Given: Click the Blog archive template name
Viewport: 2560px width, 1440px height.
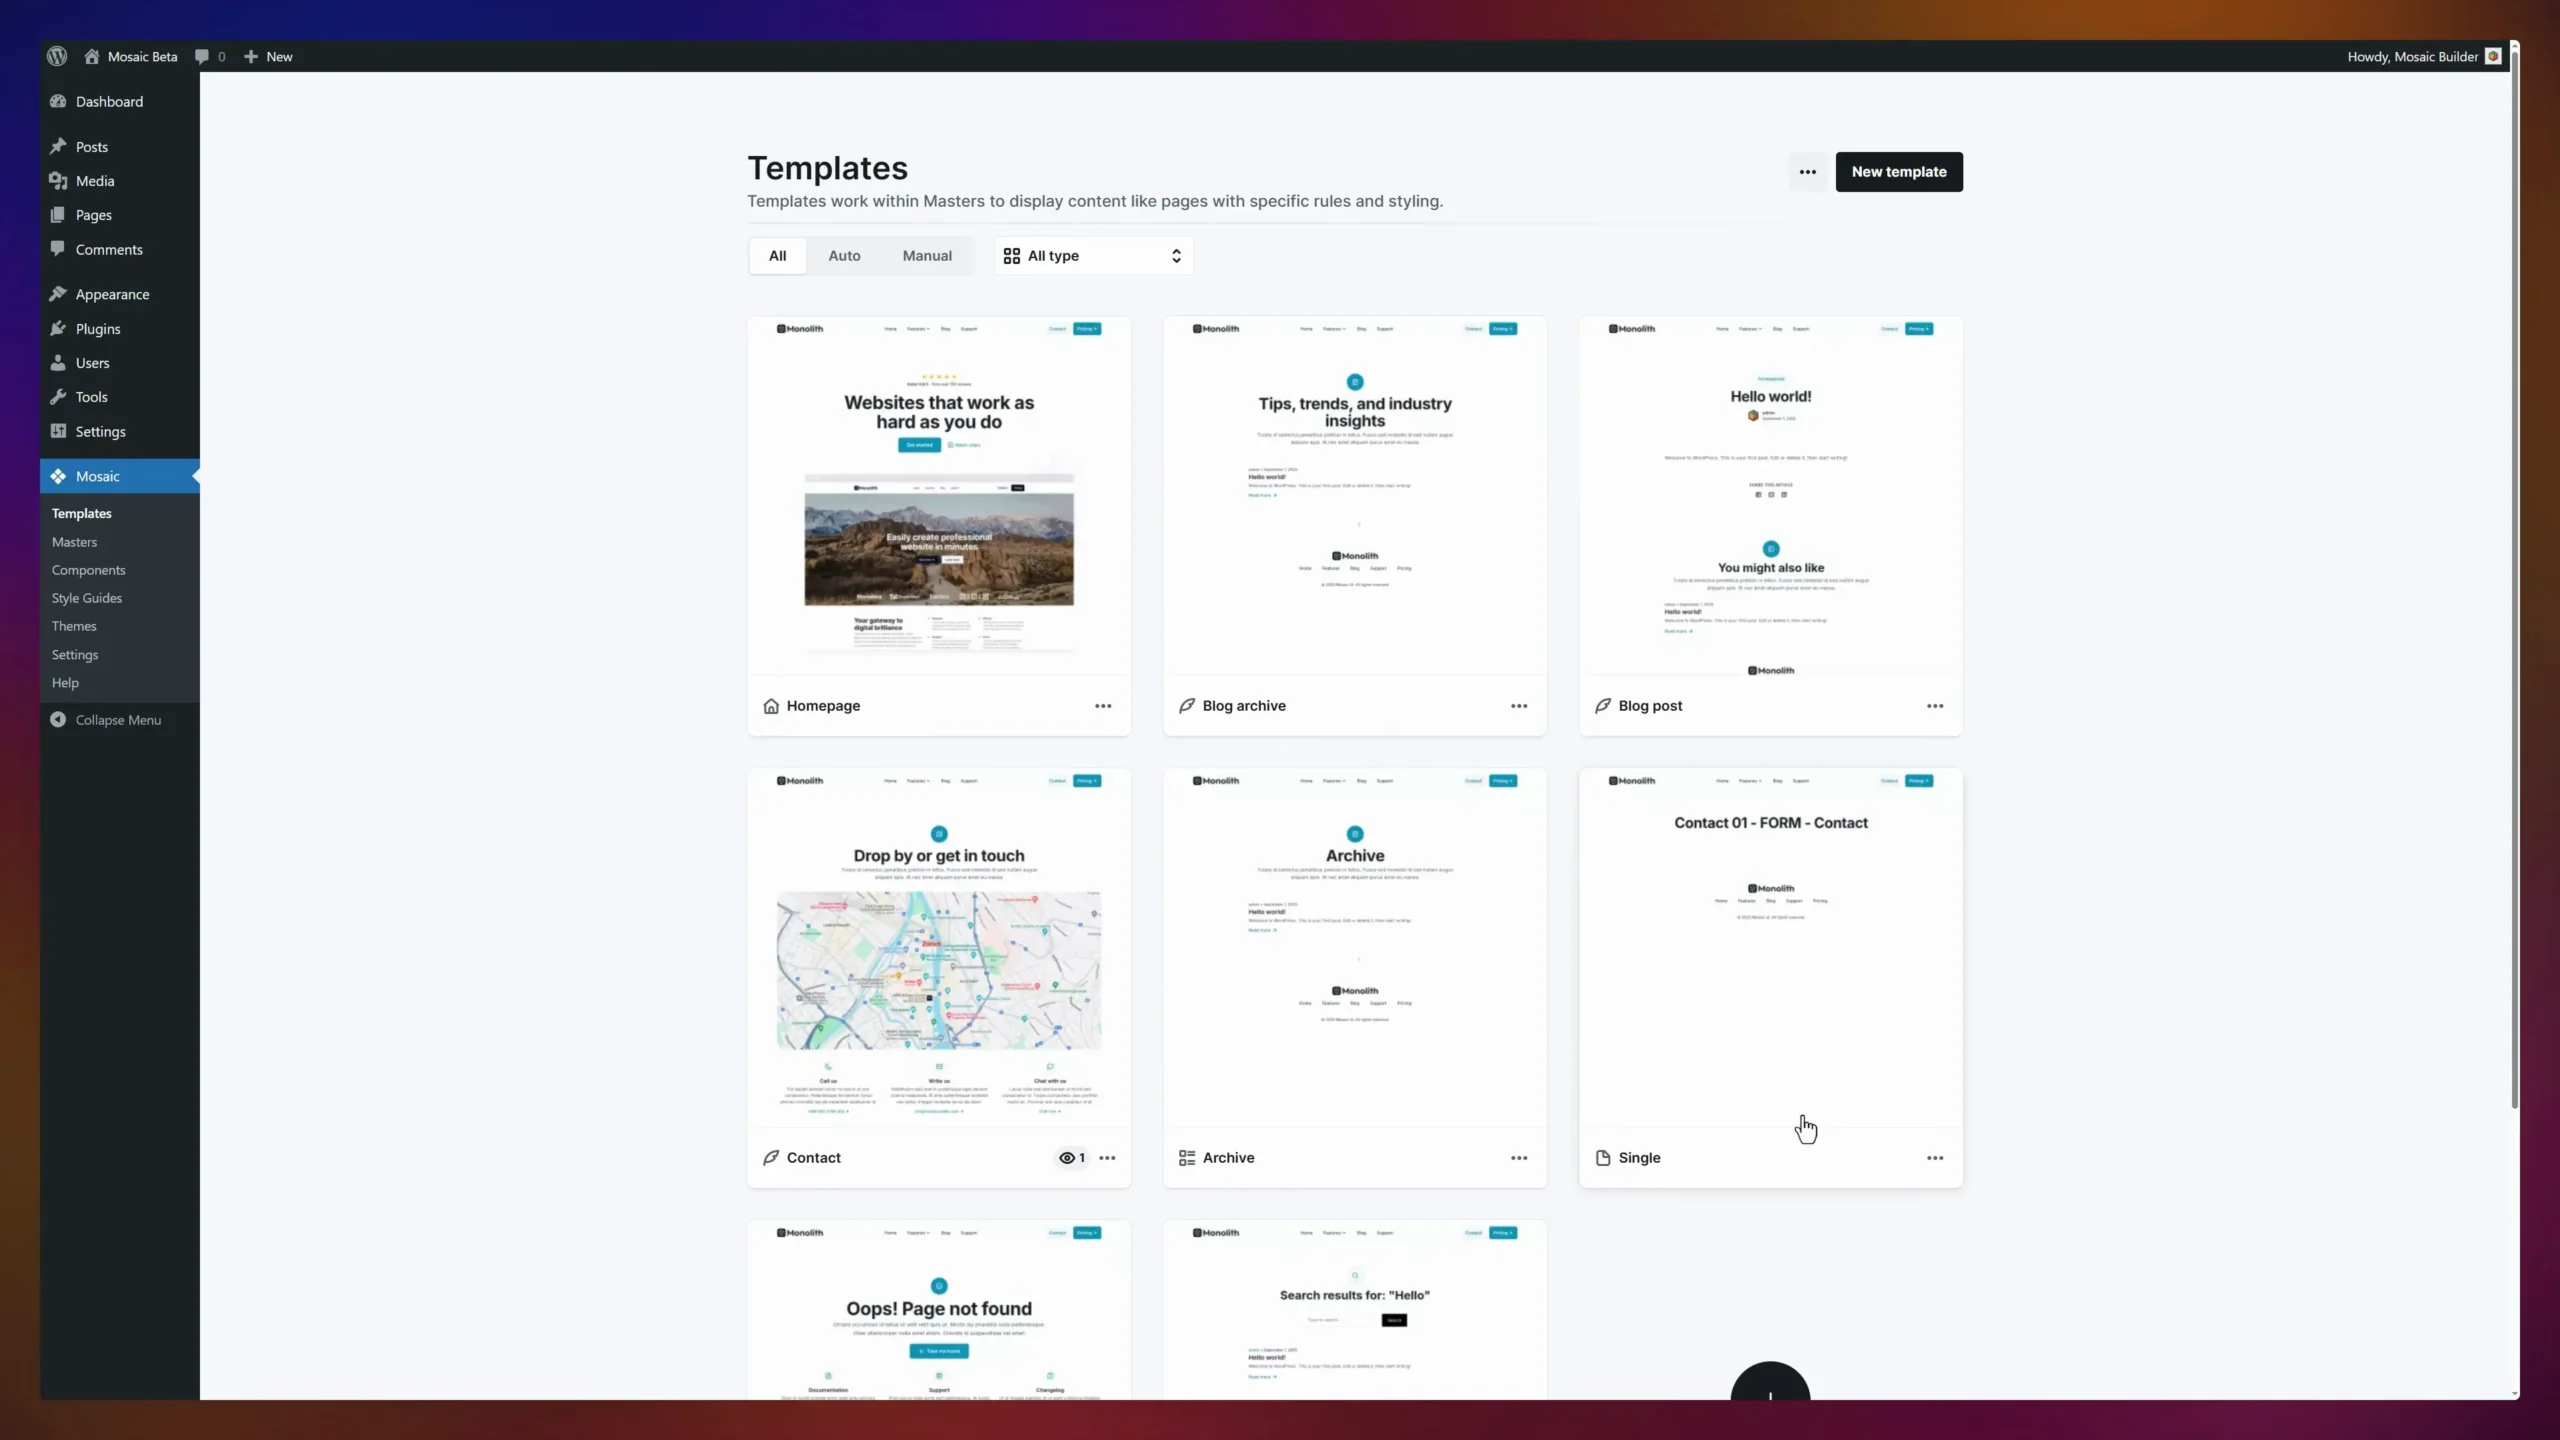Looking at the screenshot, I should [x=1244, y=706].
